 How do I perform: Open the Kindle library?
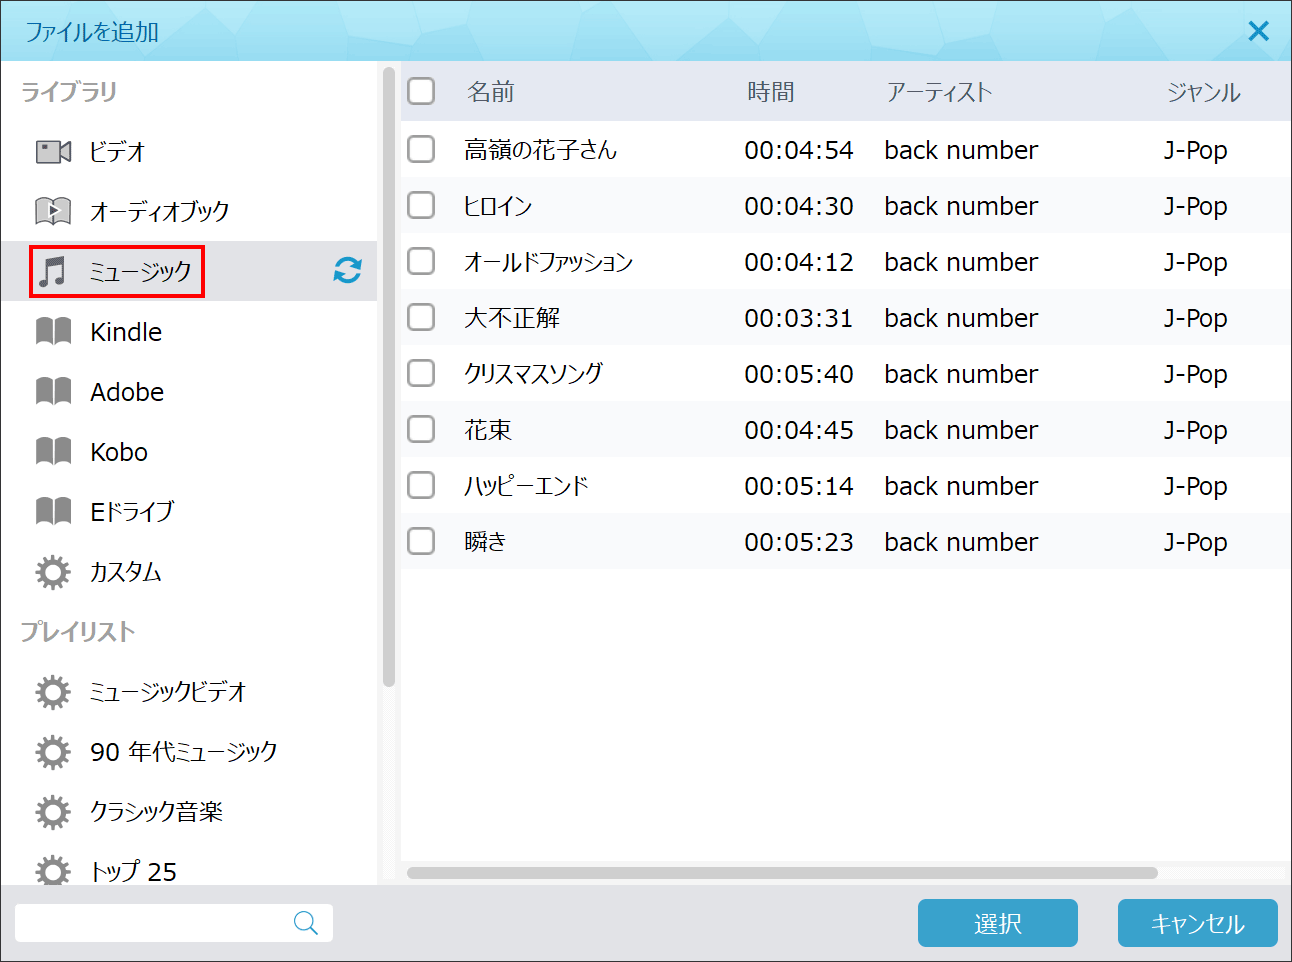coord(189,331)
